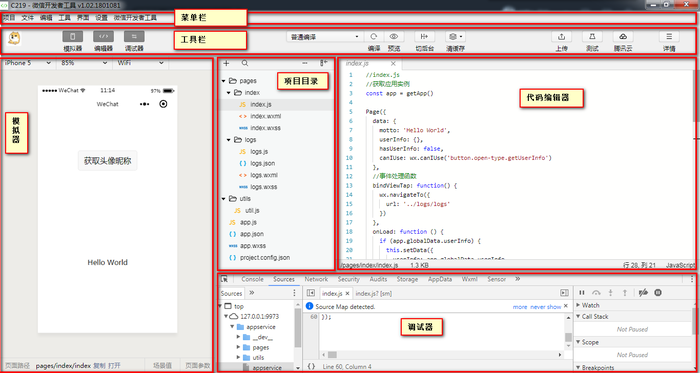Screen dimensions: 700x373
Task: Click the 编译 compile refresh icon
Action: [374, 37]
